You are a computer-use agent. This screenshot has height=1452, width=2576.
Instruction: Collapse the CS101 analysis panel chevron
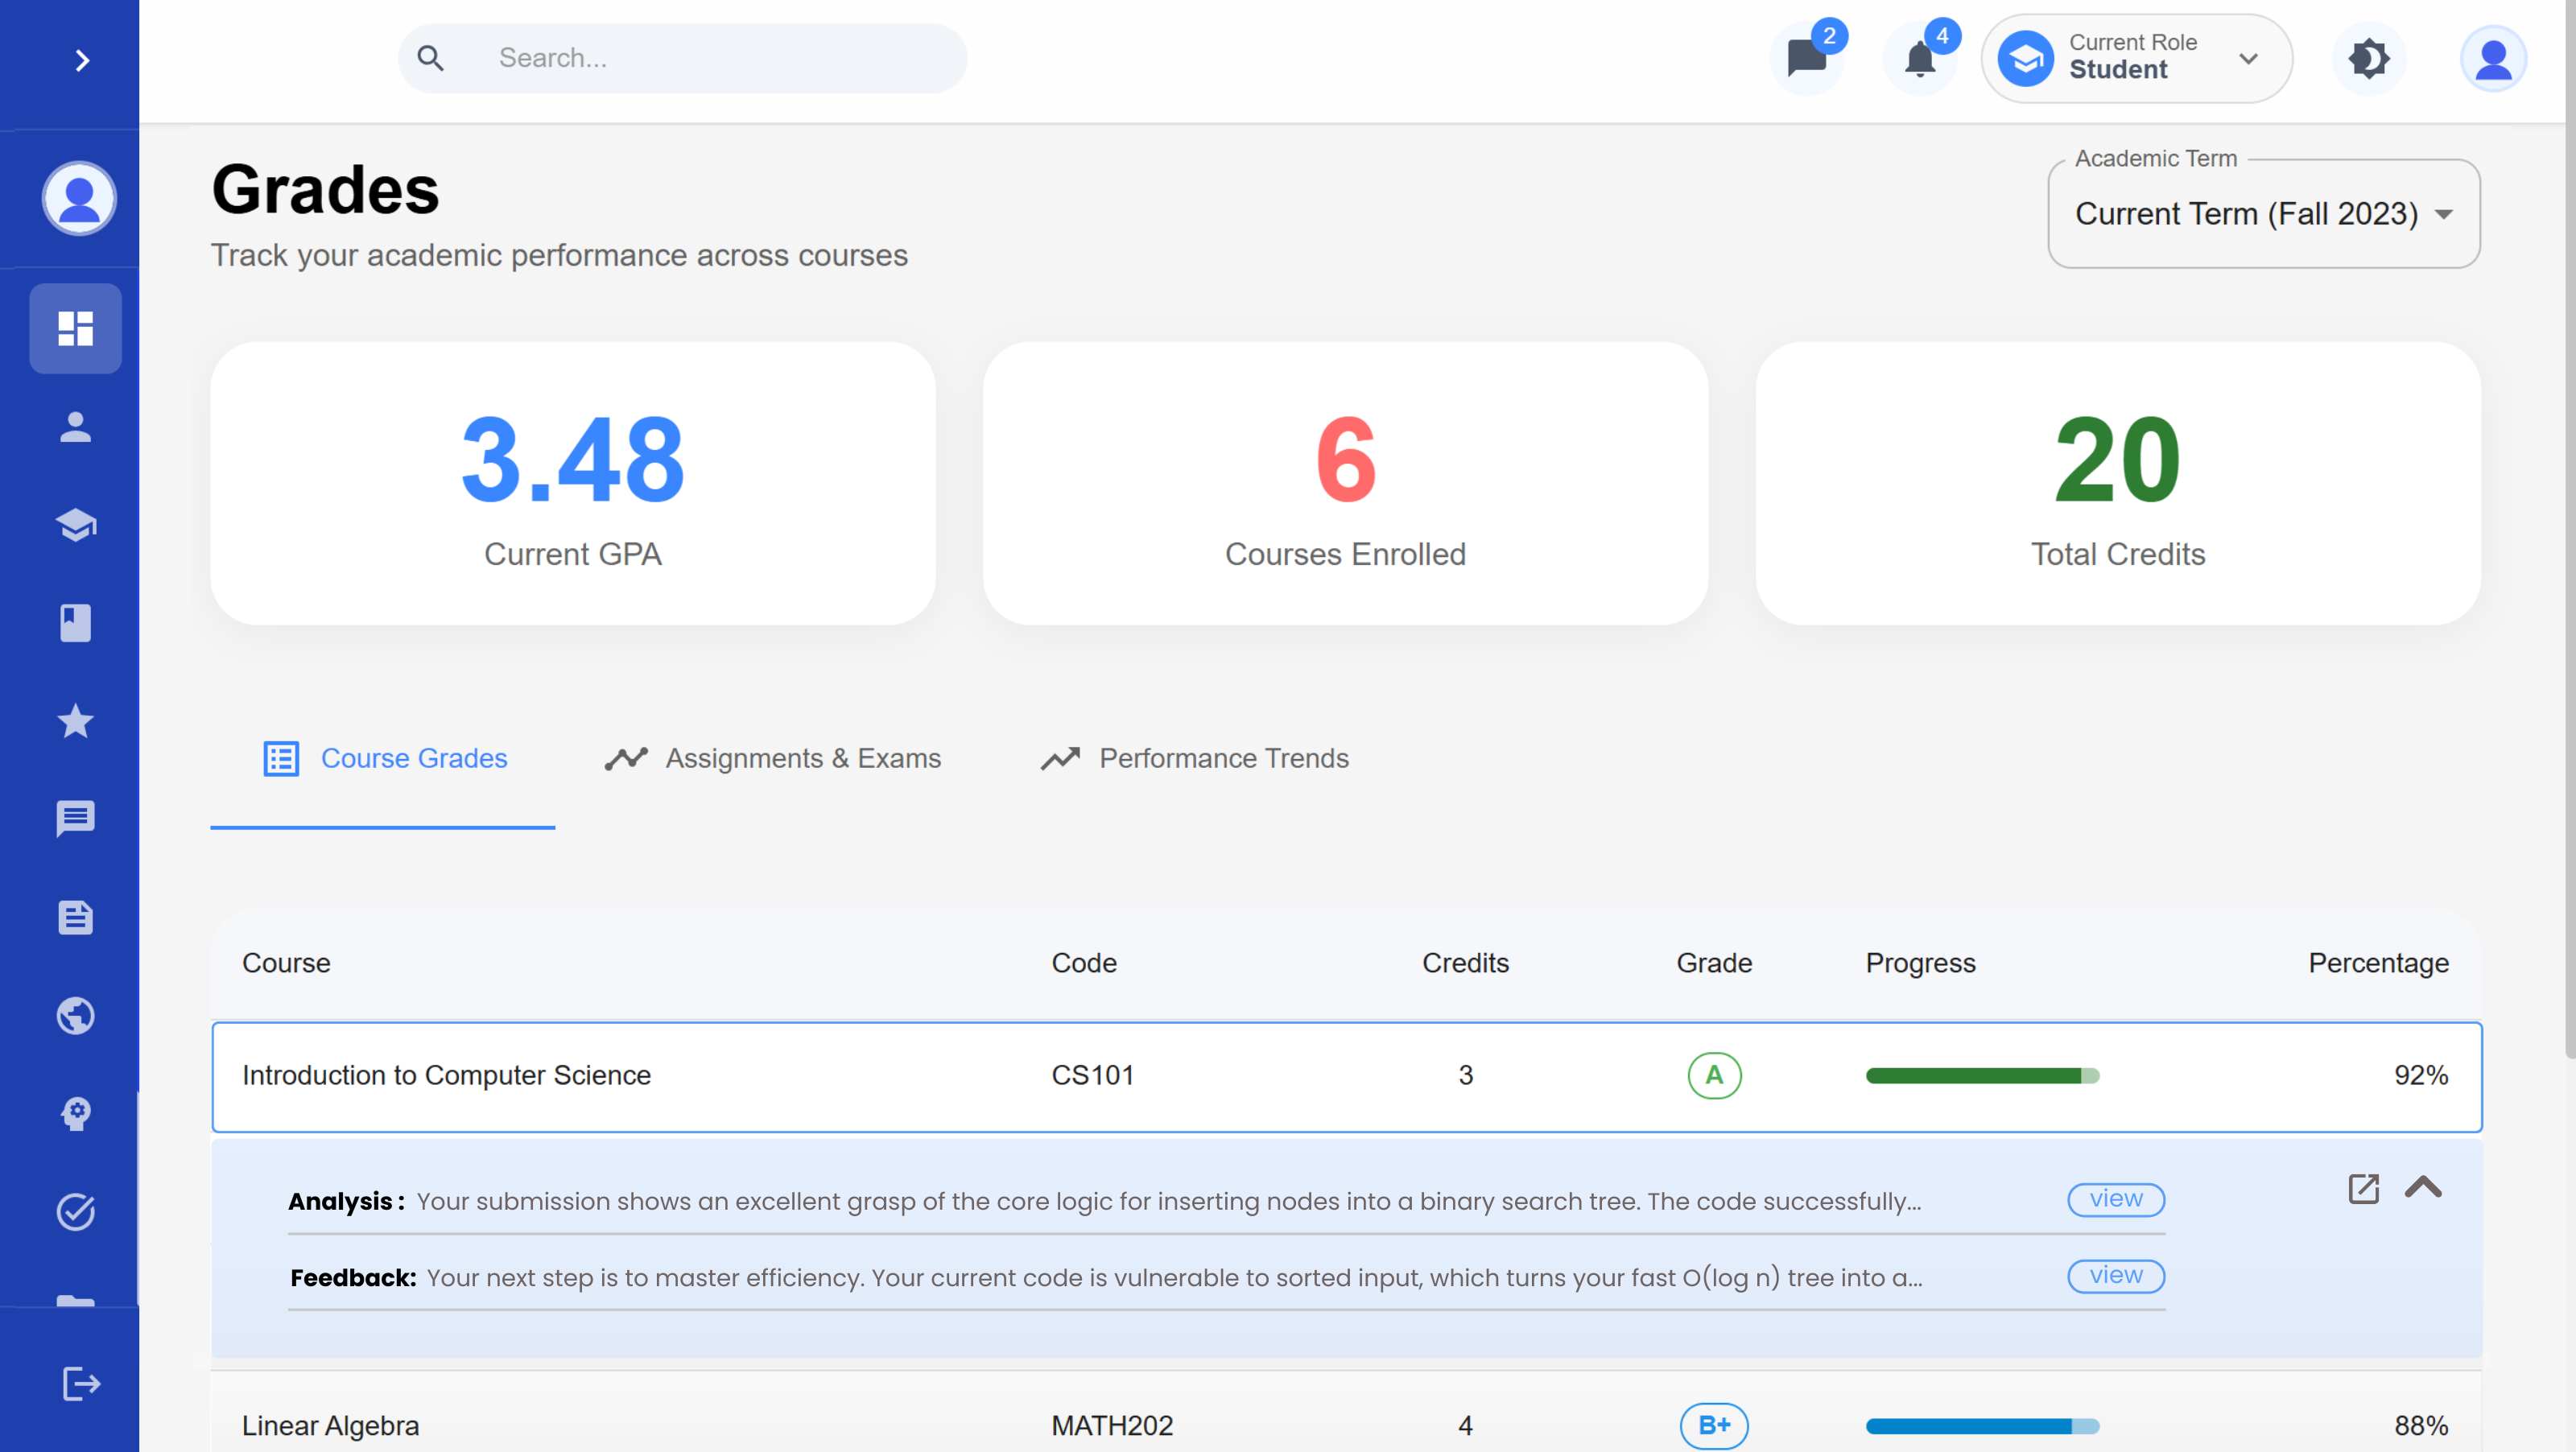[2424, 1188]
